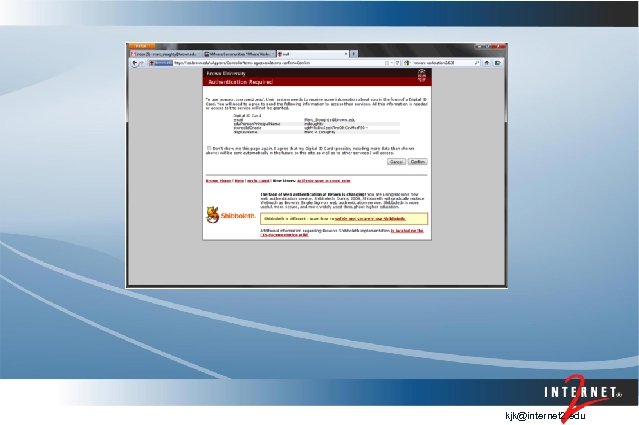
Task: Go to the browser home page icon
Action: point(487,63)
